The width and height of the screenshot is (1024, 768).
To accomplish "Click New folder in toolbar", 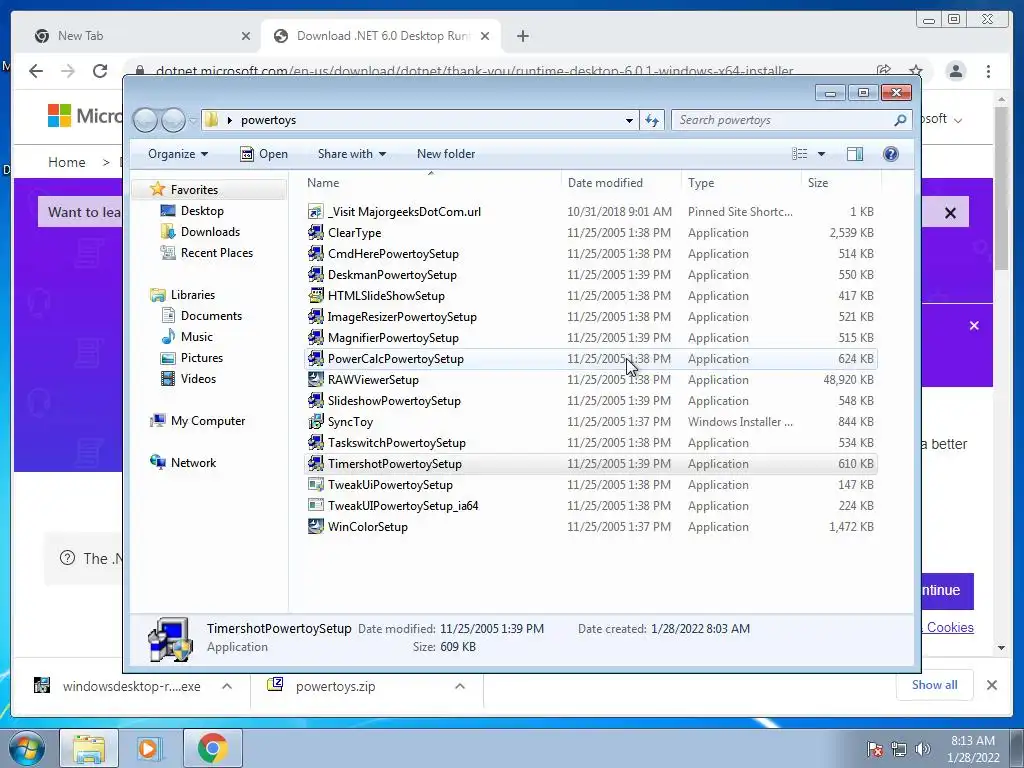I will pyautogui.click(x=446, y=153).
